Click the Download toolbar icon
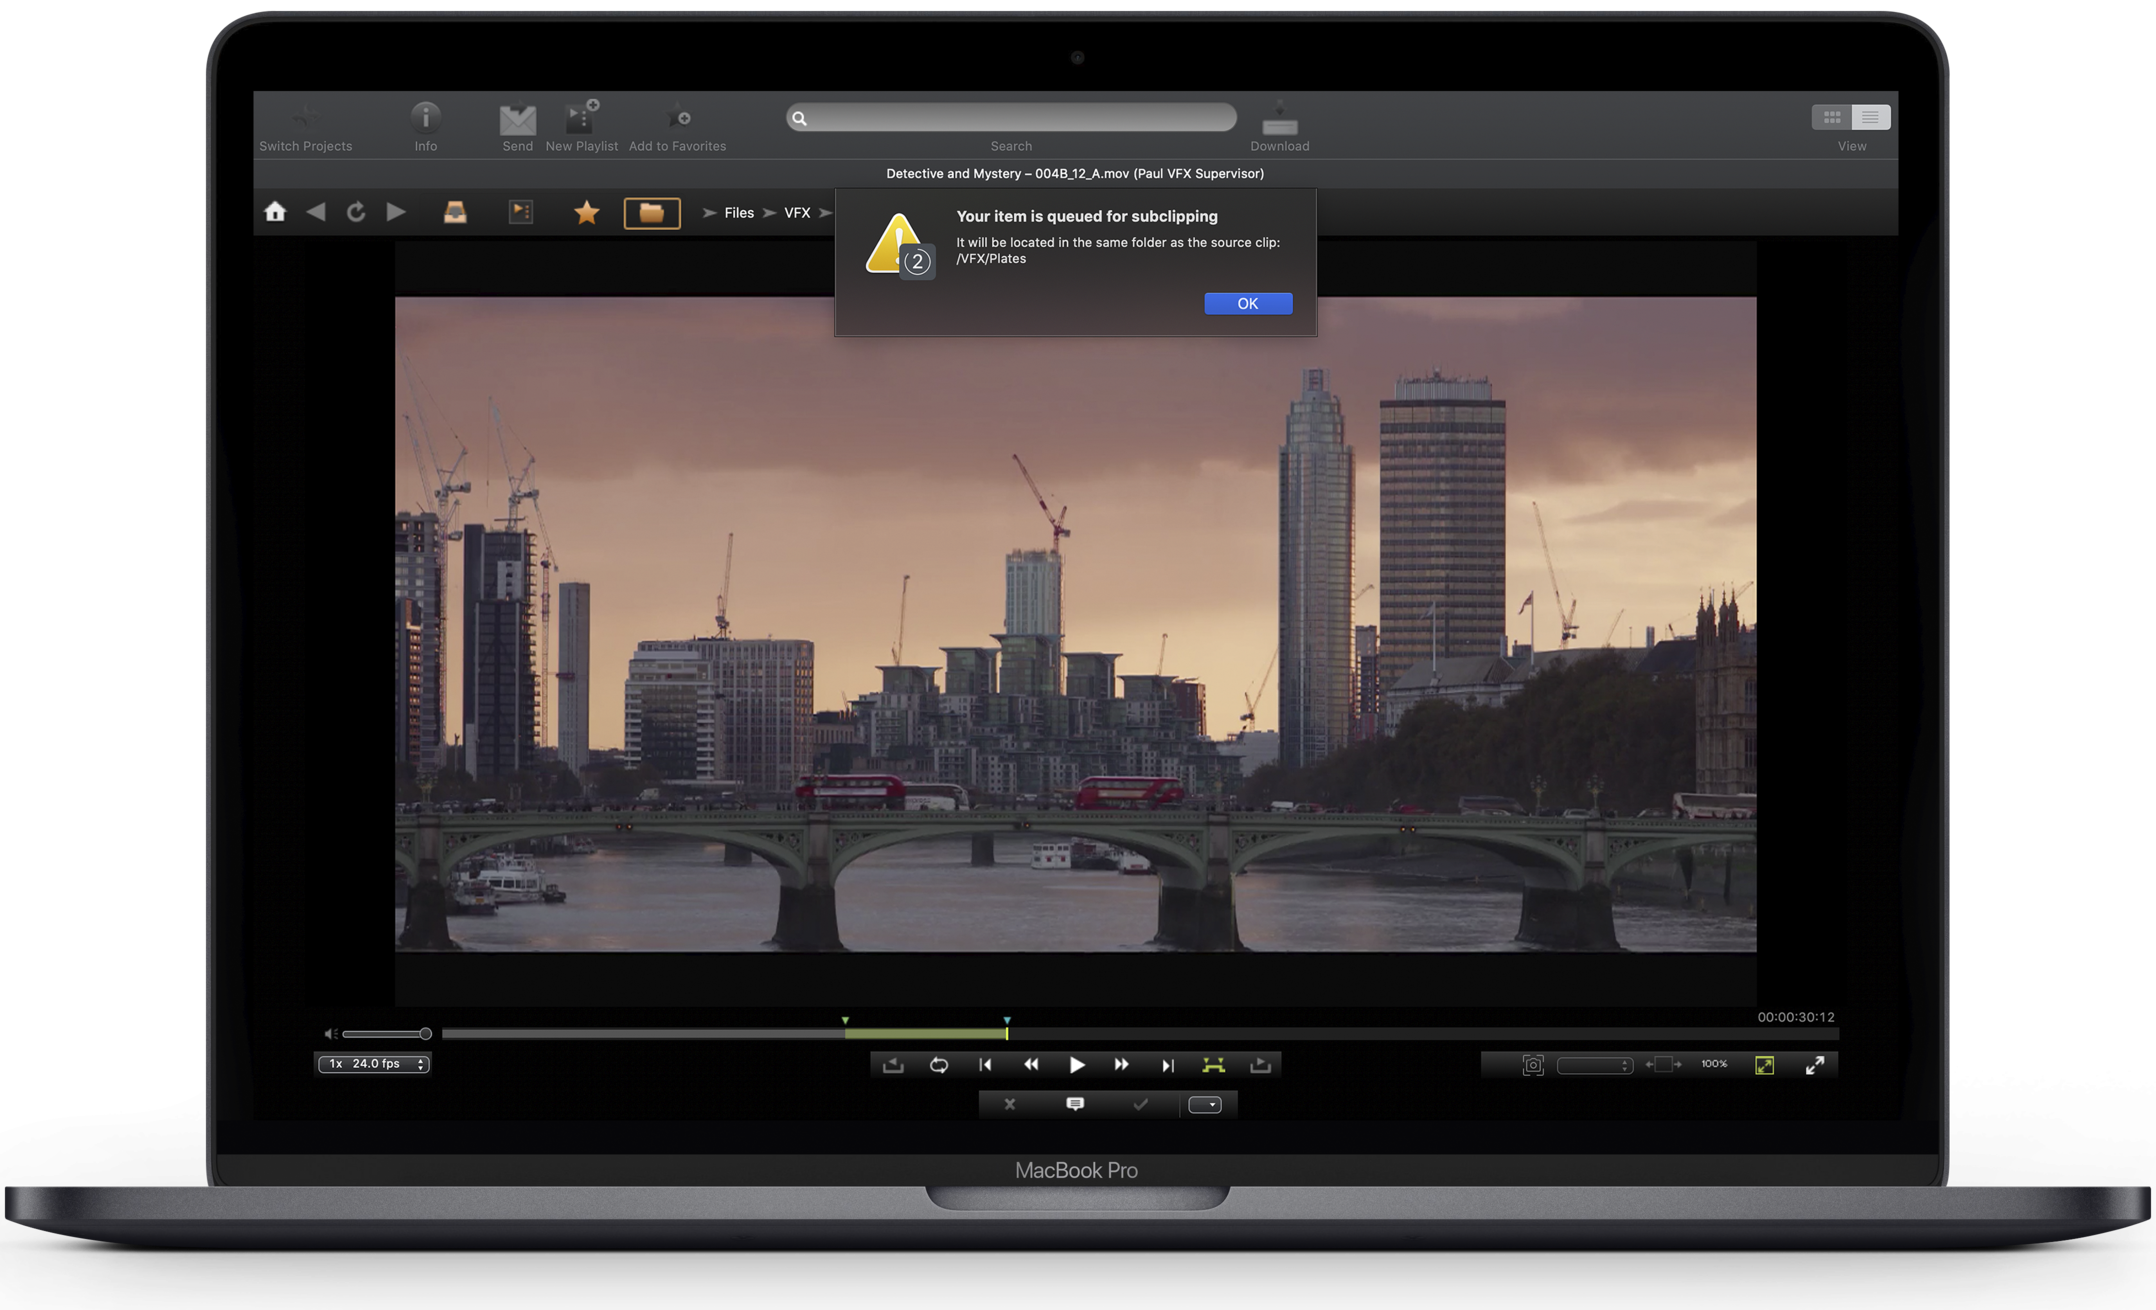 (x=1279, y=120)
